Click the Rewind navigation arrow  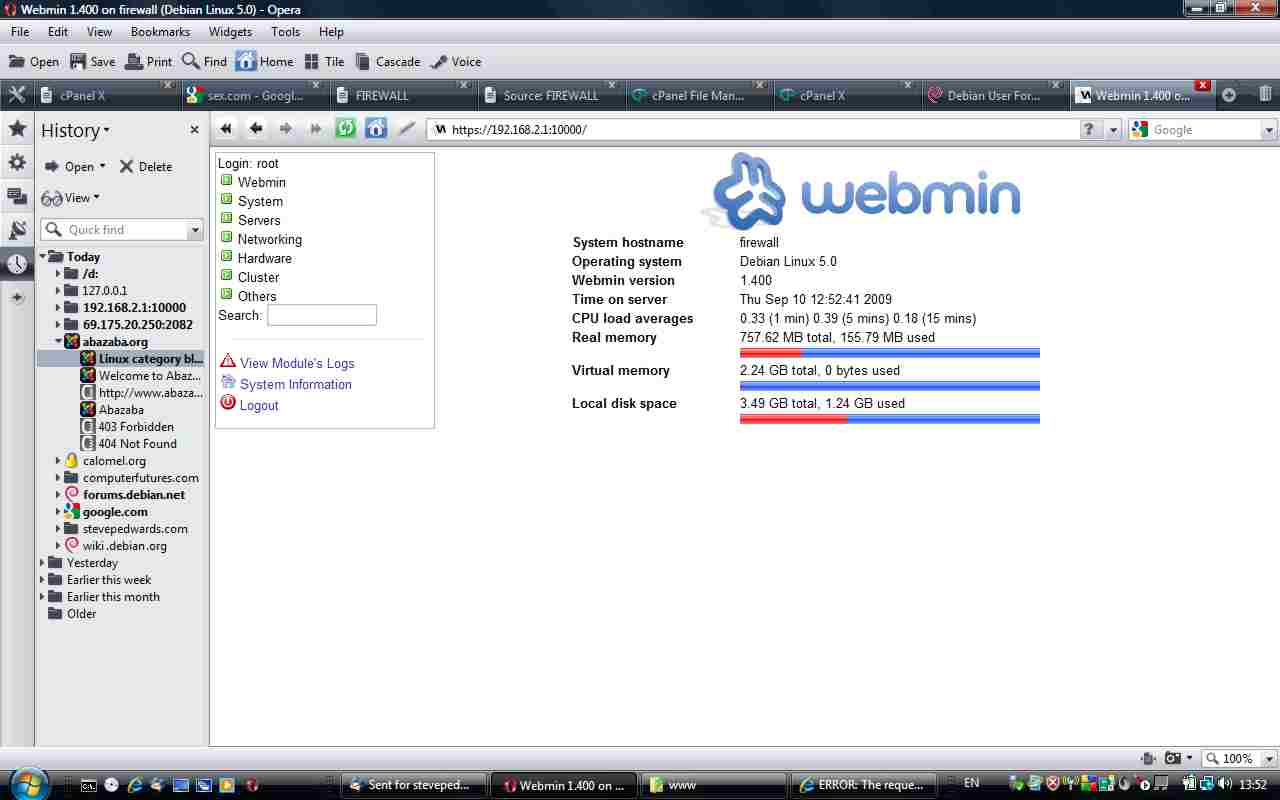pyautogui.click(x=226, y=129)
